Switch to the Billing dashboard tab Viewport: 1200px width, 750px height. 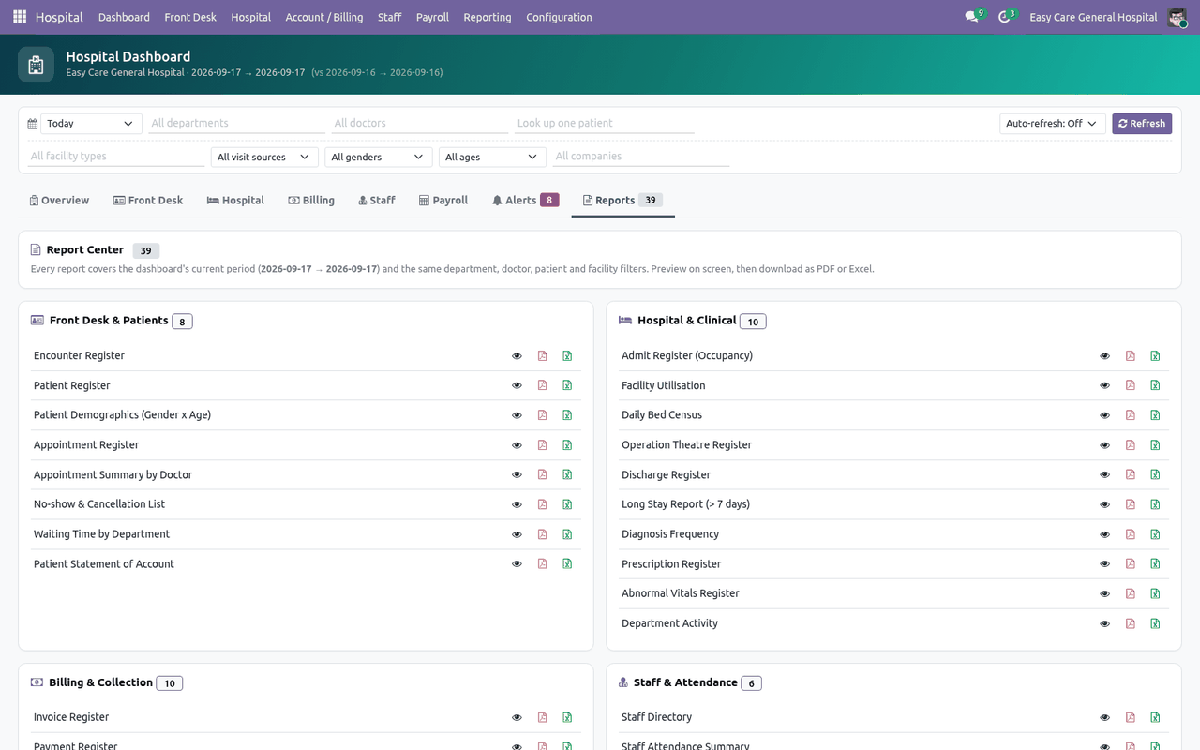311,200
